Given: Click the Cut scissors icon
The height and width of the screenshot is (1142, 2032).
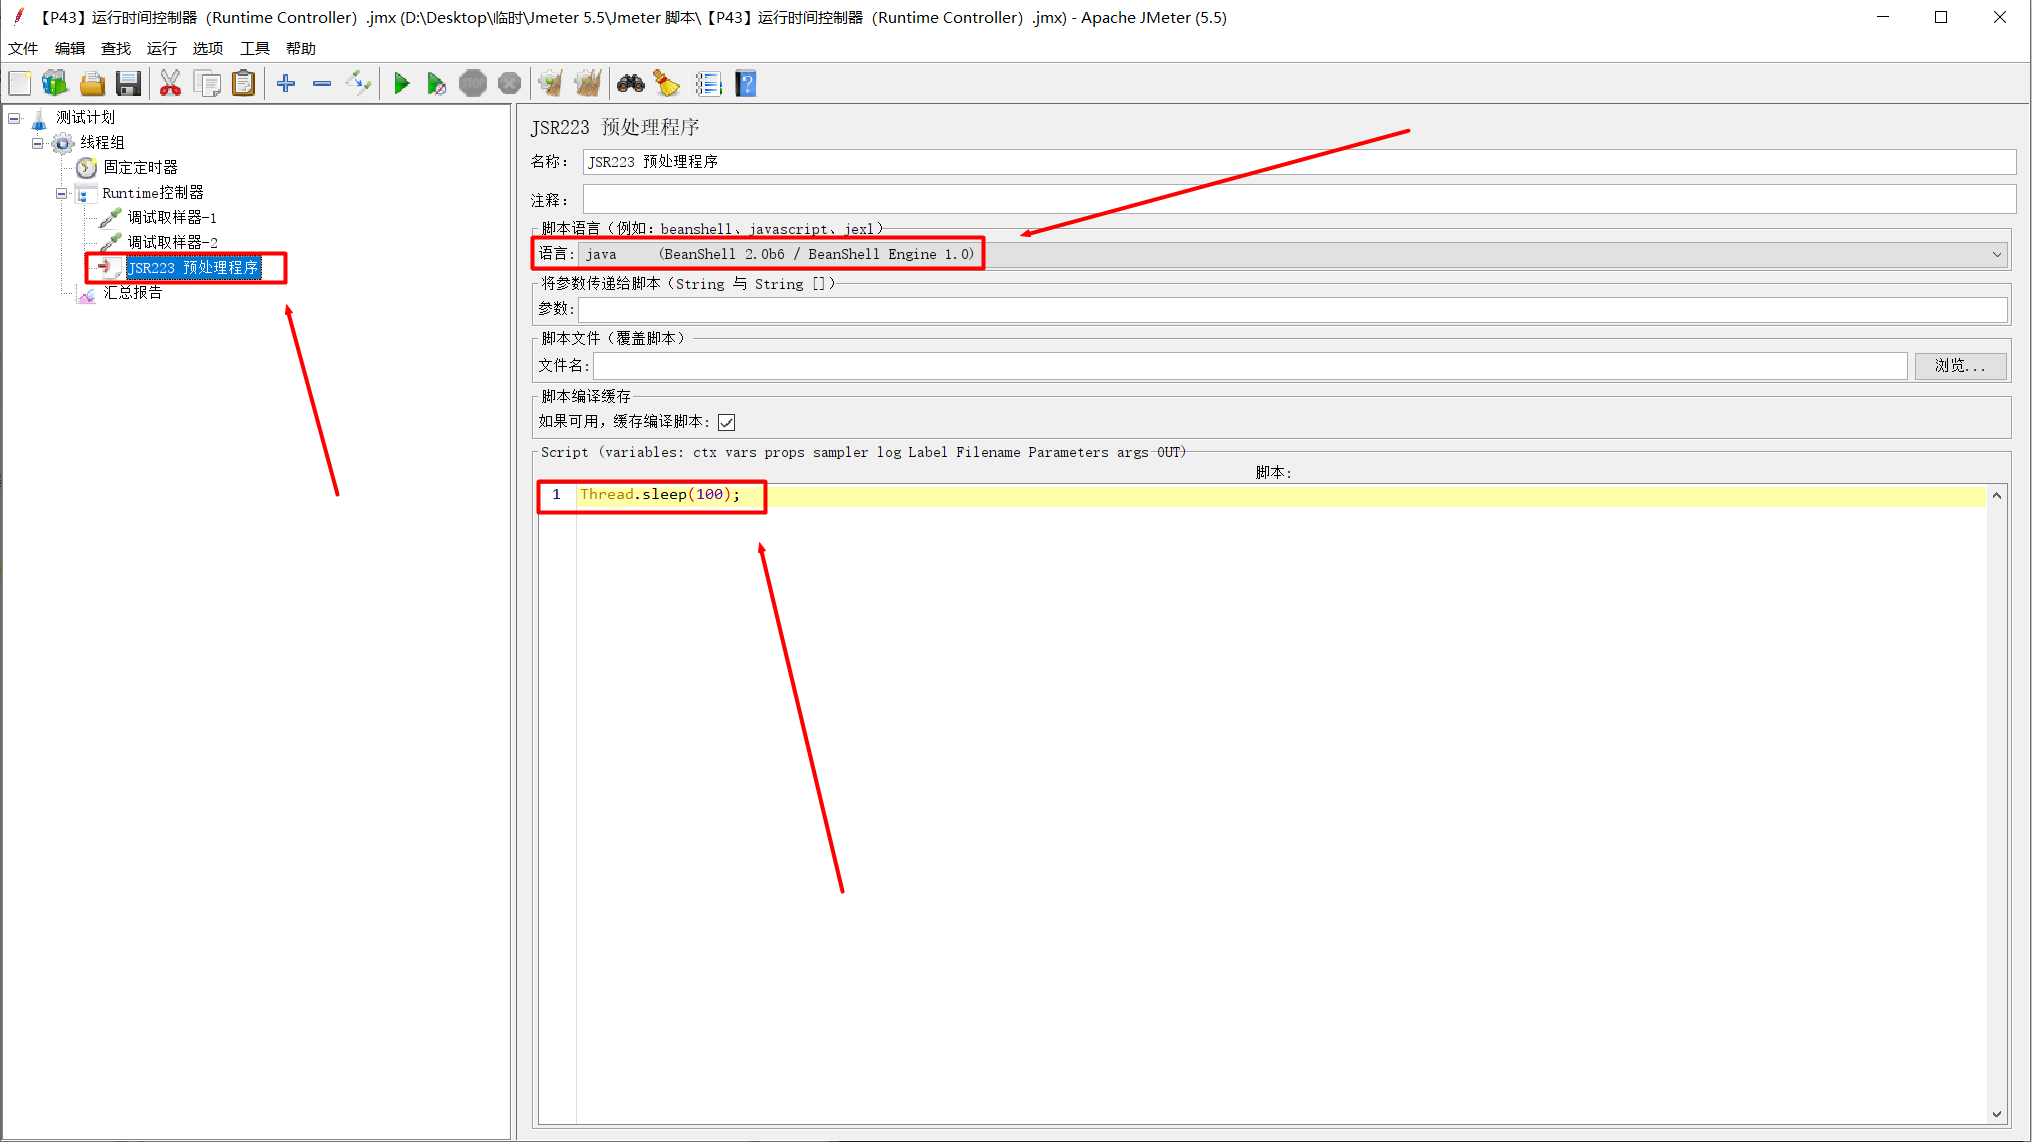Looking at the screenshot, I should 170,84.
